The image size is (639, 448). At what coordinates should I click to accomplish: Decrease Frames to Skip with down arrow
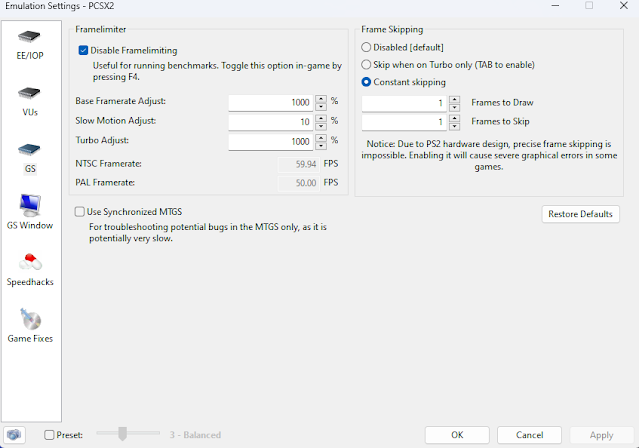click(x=455, y=127)
